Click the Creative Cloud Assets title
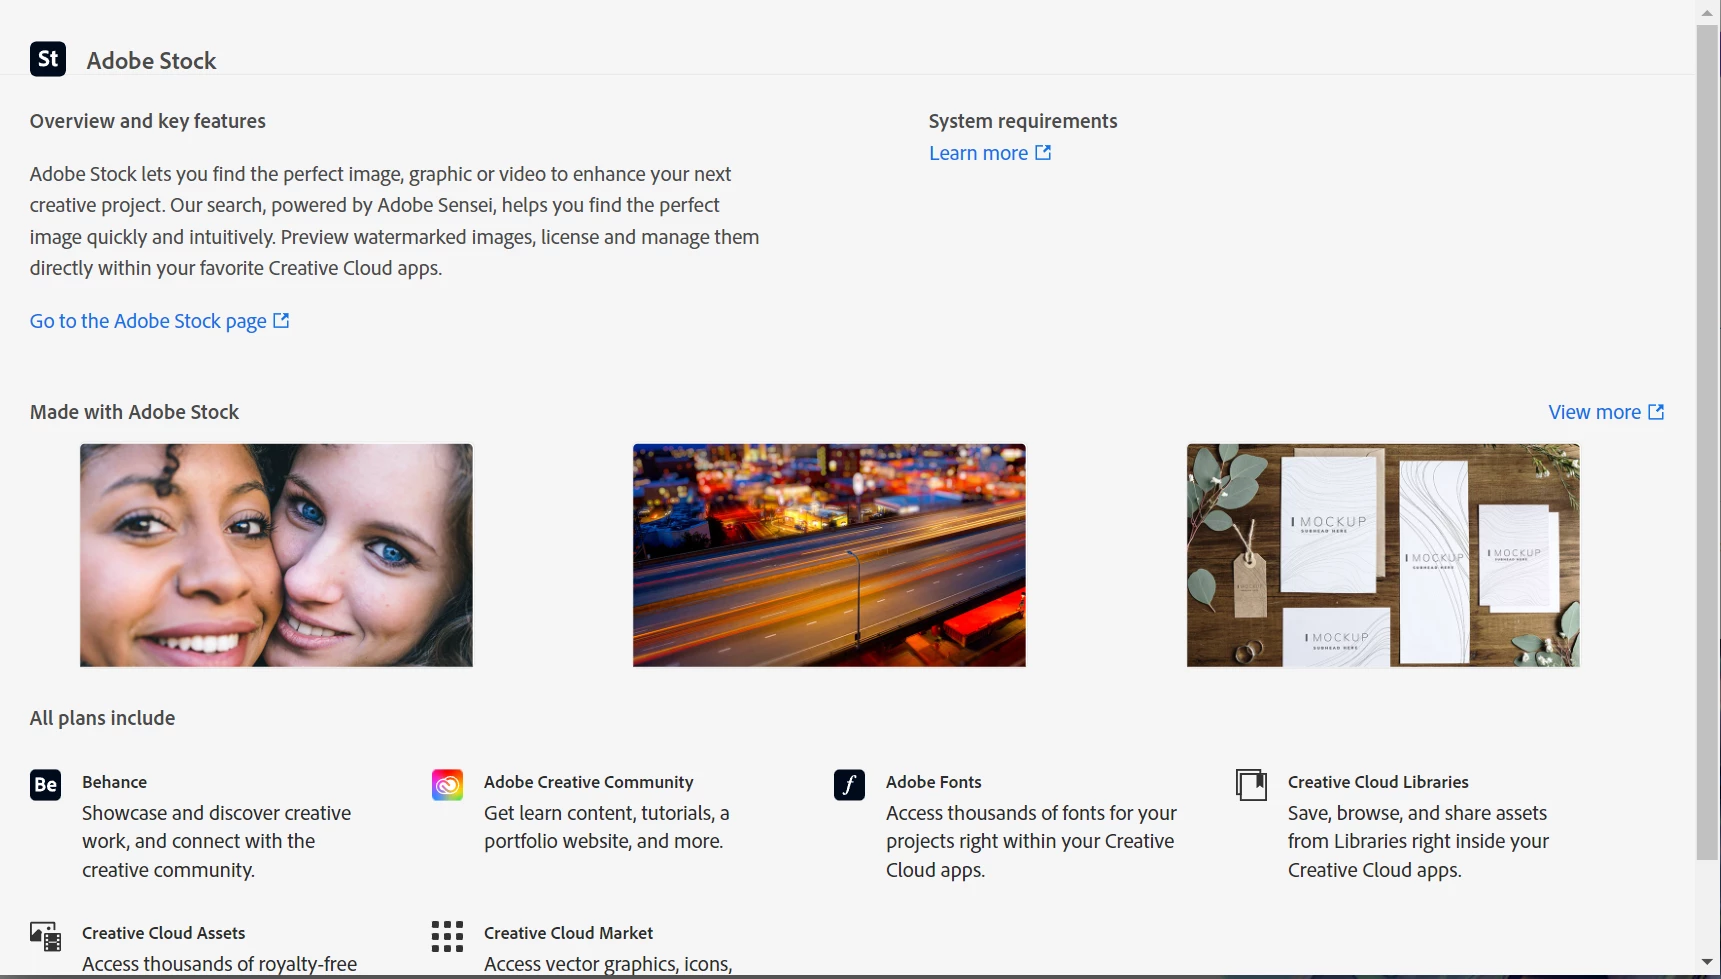This screenshot has height=979, width=1721. coord(163,933)
